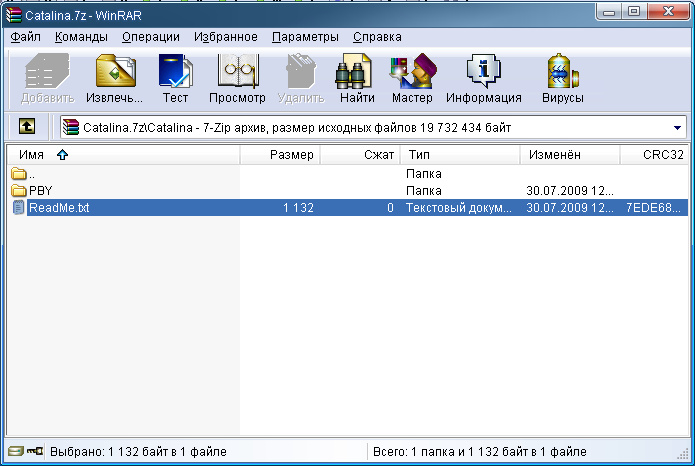Sort by the Размер column header
This screenshot has width=695, height=466.
click(x=280, y=155)
